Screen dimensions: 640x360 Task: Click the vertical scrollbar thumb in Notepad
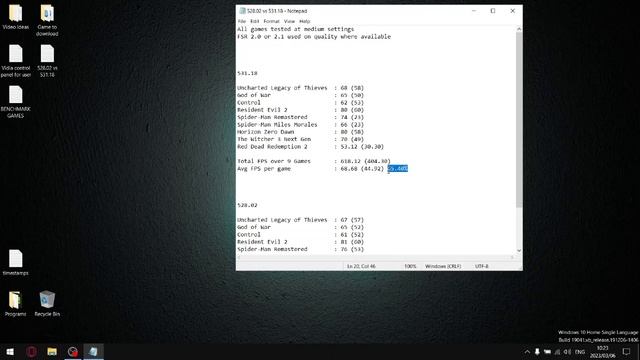[519, 120]
